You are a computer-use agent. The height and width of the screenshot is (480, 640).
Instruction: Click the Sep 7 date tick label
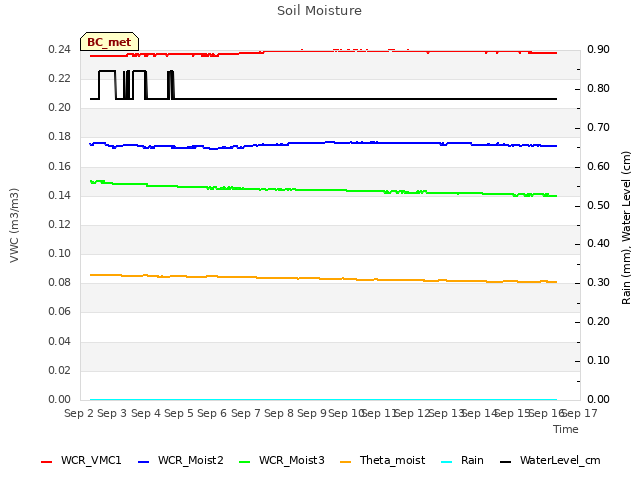click(x=246, y=413)
